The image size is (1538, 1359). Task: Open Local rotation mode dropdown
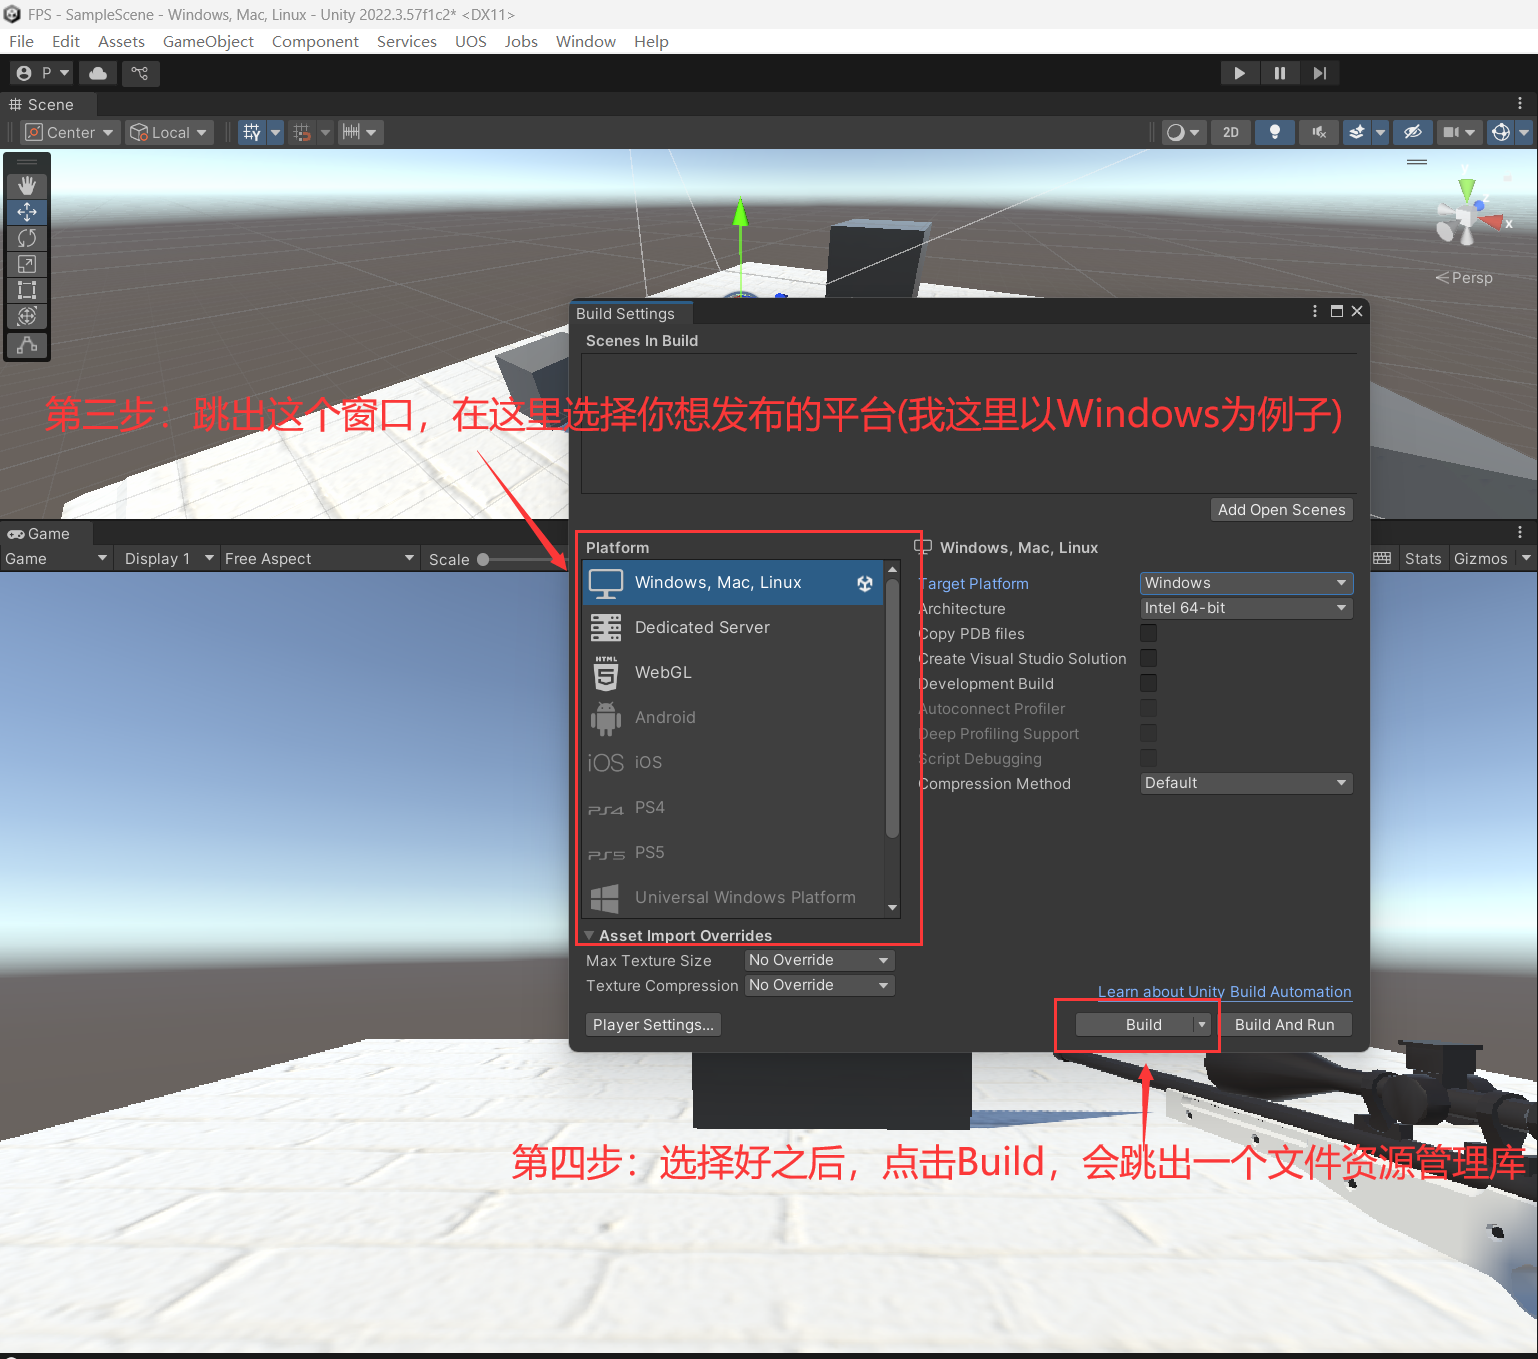(169, 132)
